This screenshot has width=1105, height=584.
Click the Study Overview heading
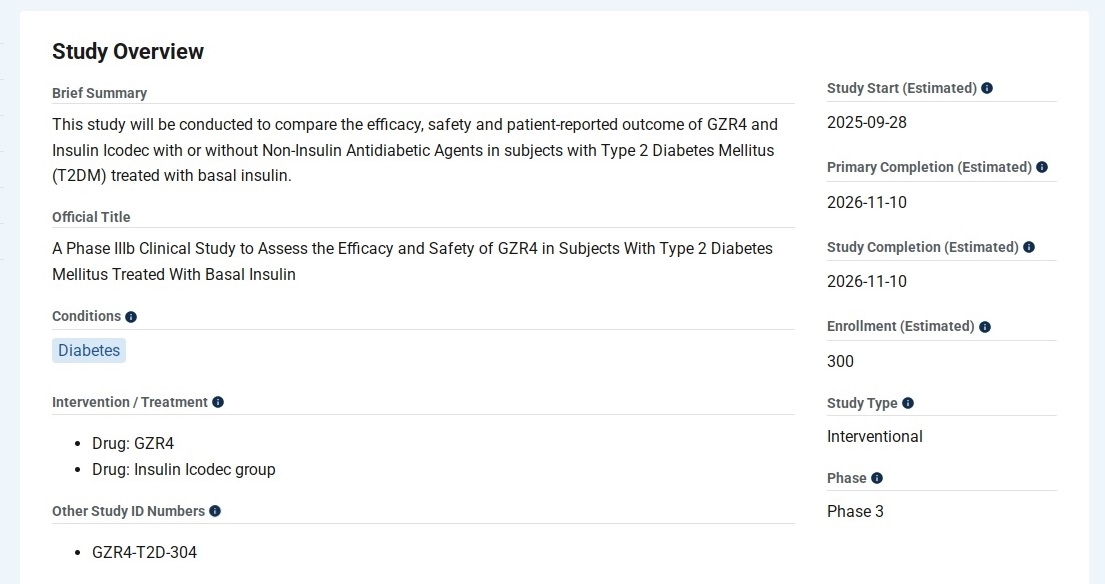(128, 52)
